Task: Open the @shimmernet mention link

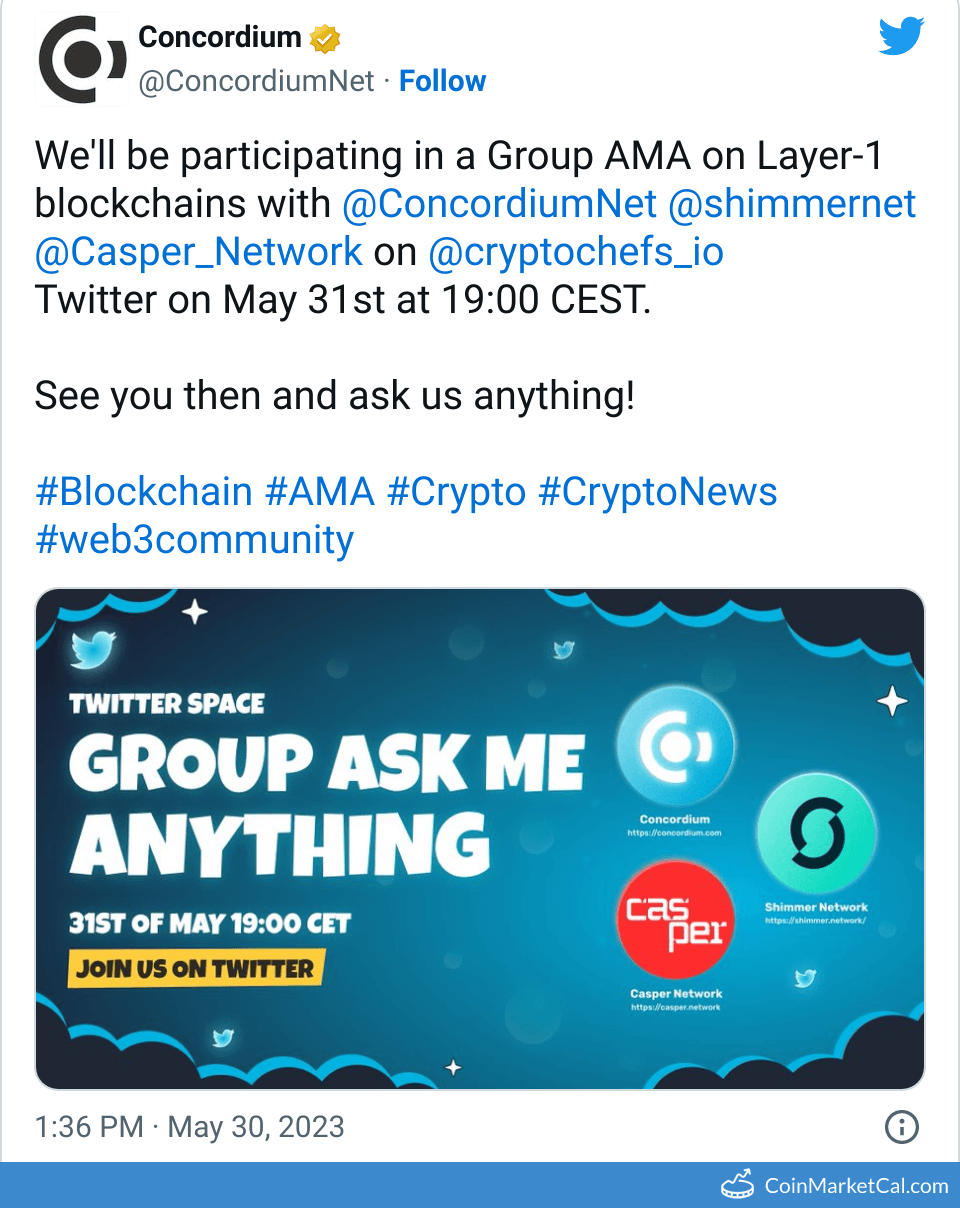Action: tap(791, 204)
